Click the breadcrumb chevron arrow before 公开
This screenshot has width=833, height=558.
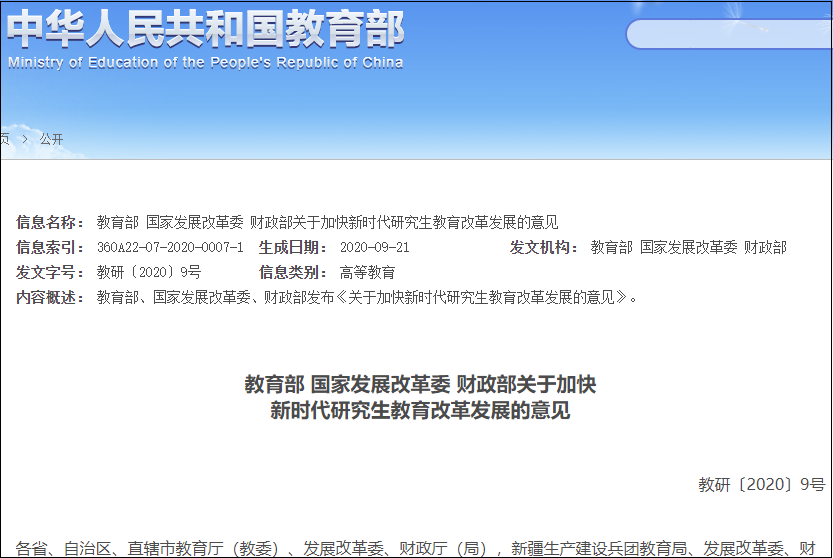point(25,139)
